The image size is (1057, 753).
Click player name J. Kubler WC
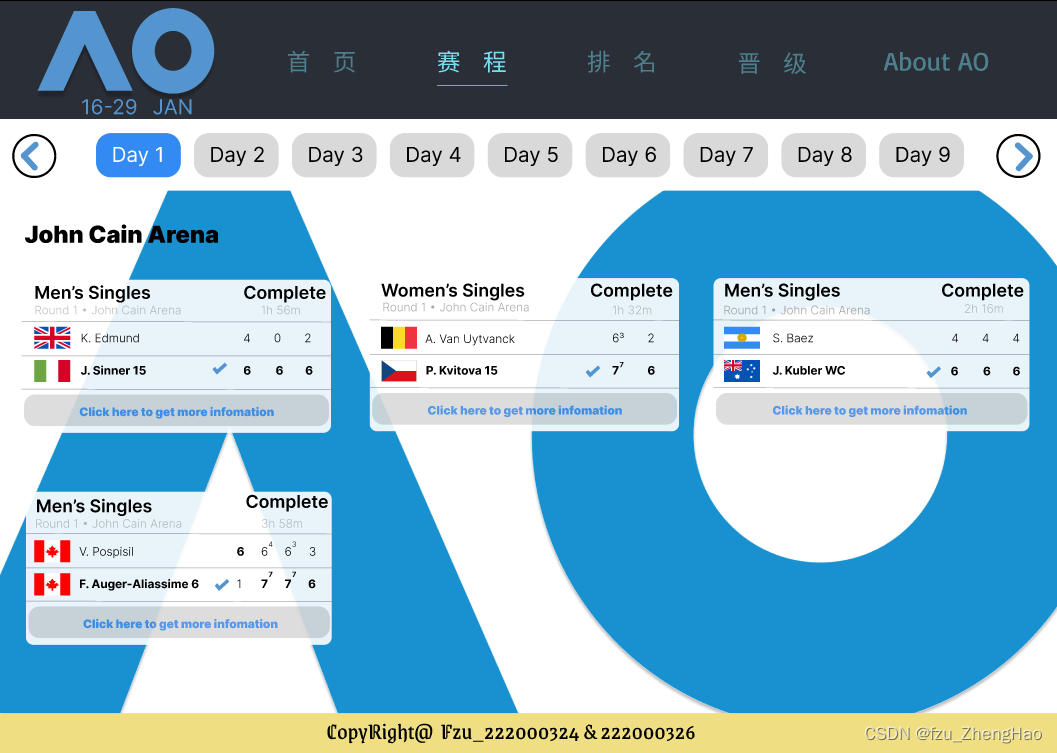click(x=809, y=370)
